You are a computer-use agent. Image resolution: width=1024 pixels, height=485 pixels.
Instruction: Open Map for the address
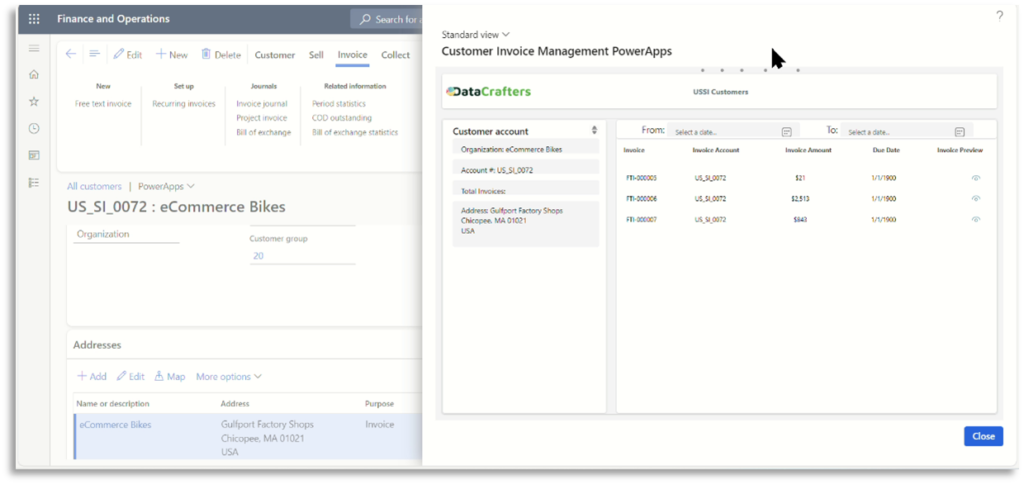(170, 377)
